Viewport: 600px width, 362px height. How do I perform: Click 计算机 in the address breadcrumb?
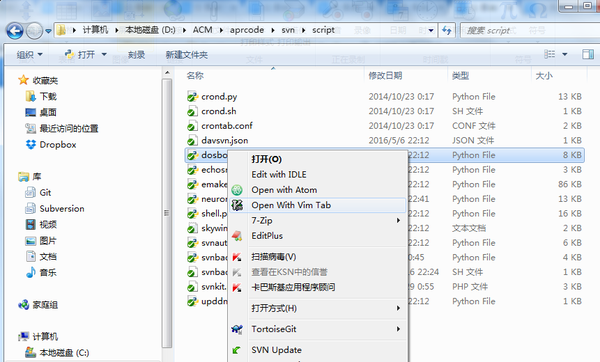tap(95, 30)
